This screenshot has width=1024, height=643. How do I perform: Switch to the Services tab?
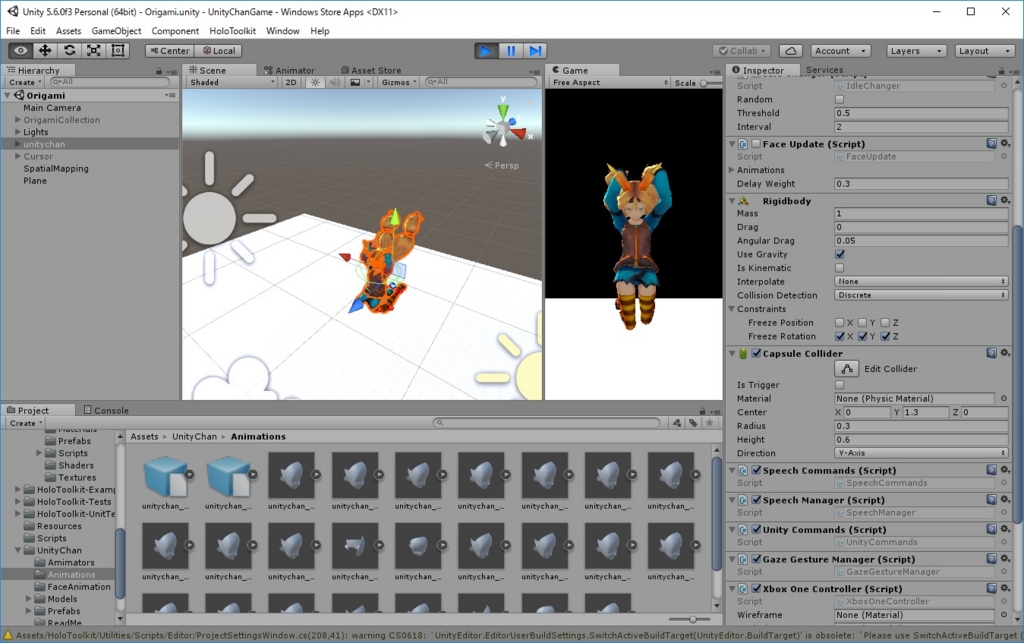[x=824, y=70]
